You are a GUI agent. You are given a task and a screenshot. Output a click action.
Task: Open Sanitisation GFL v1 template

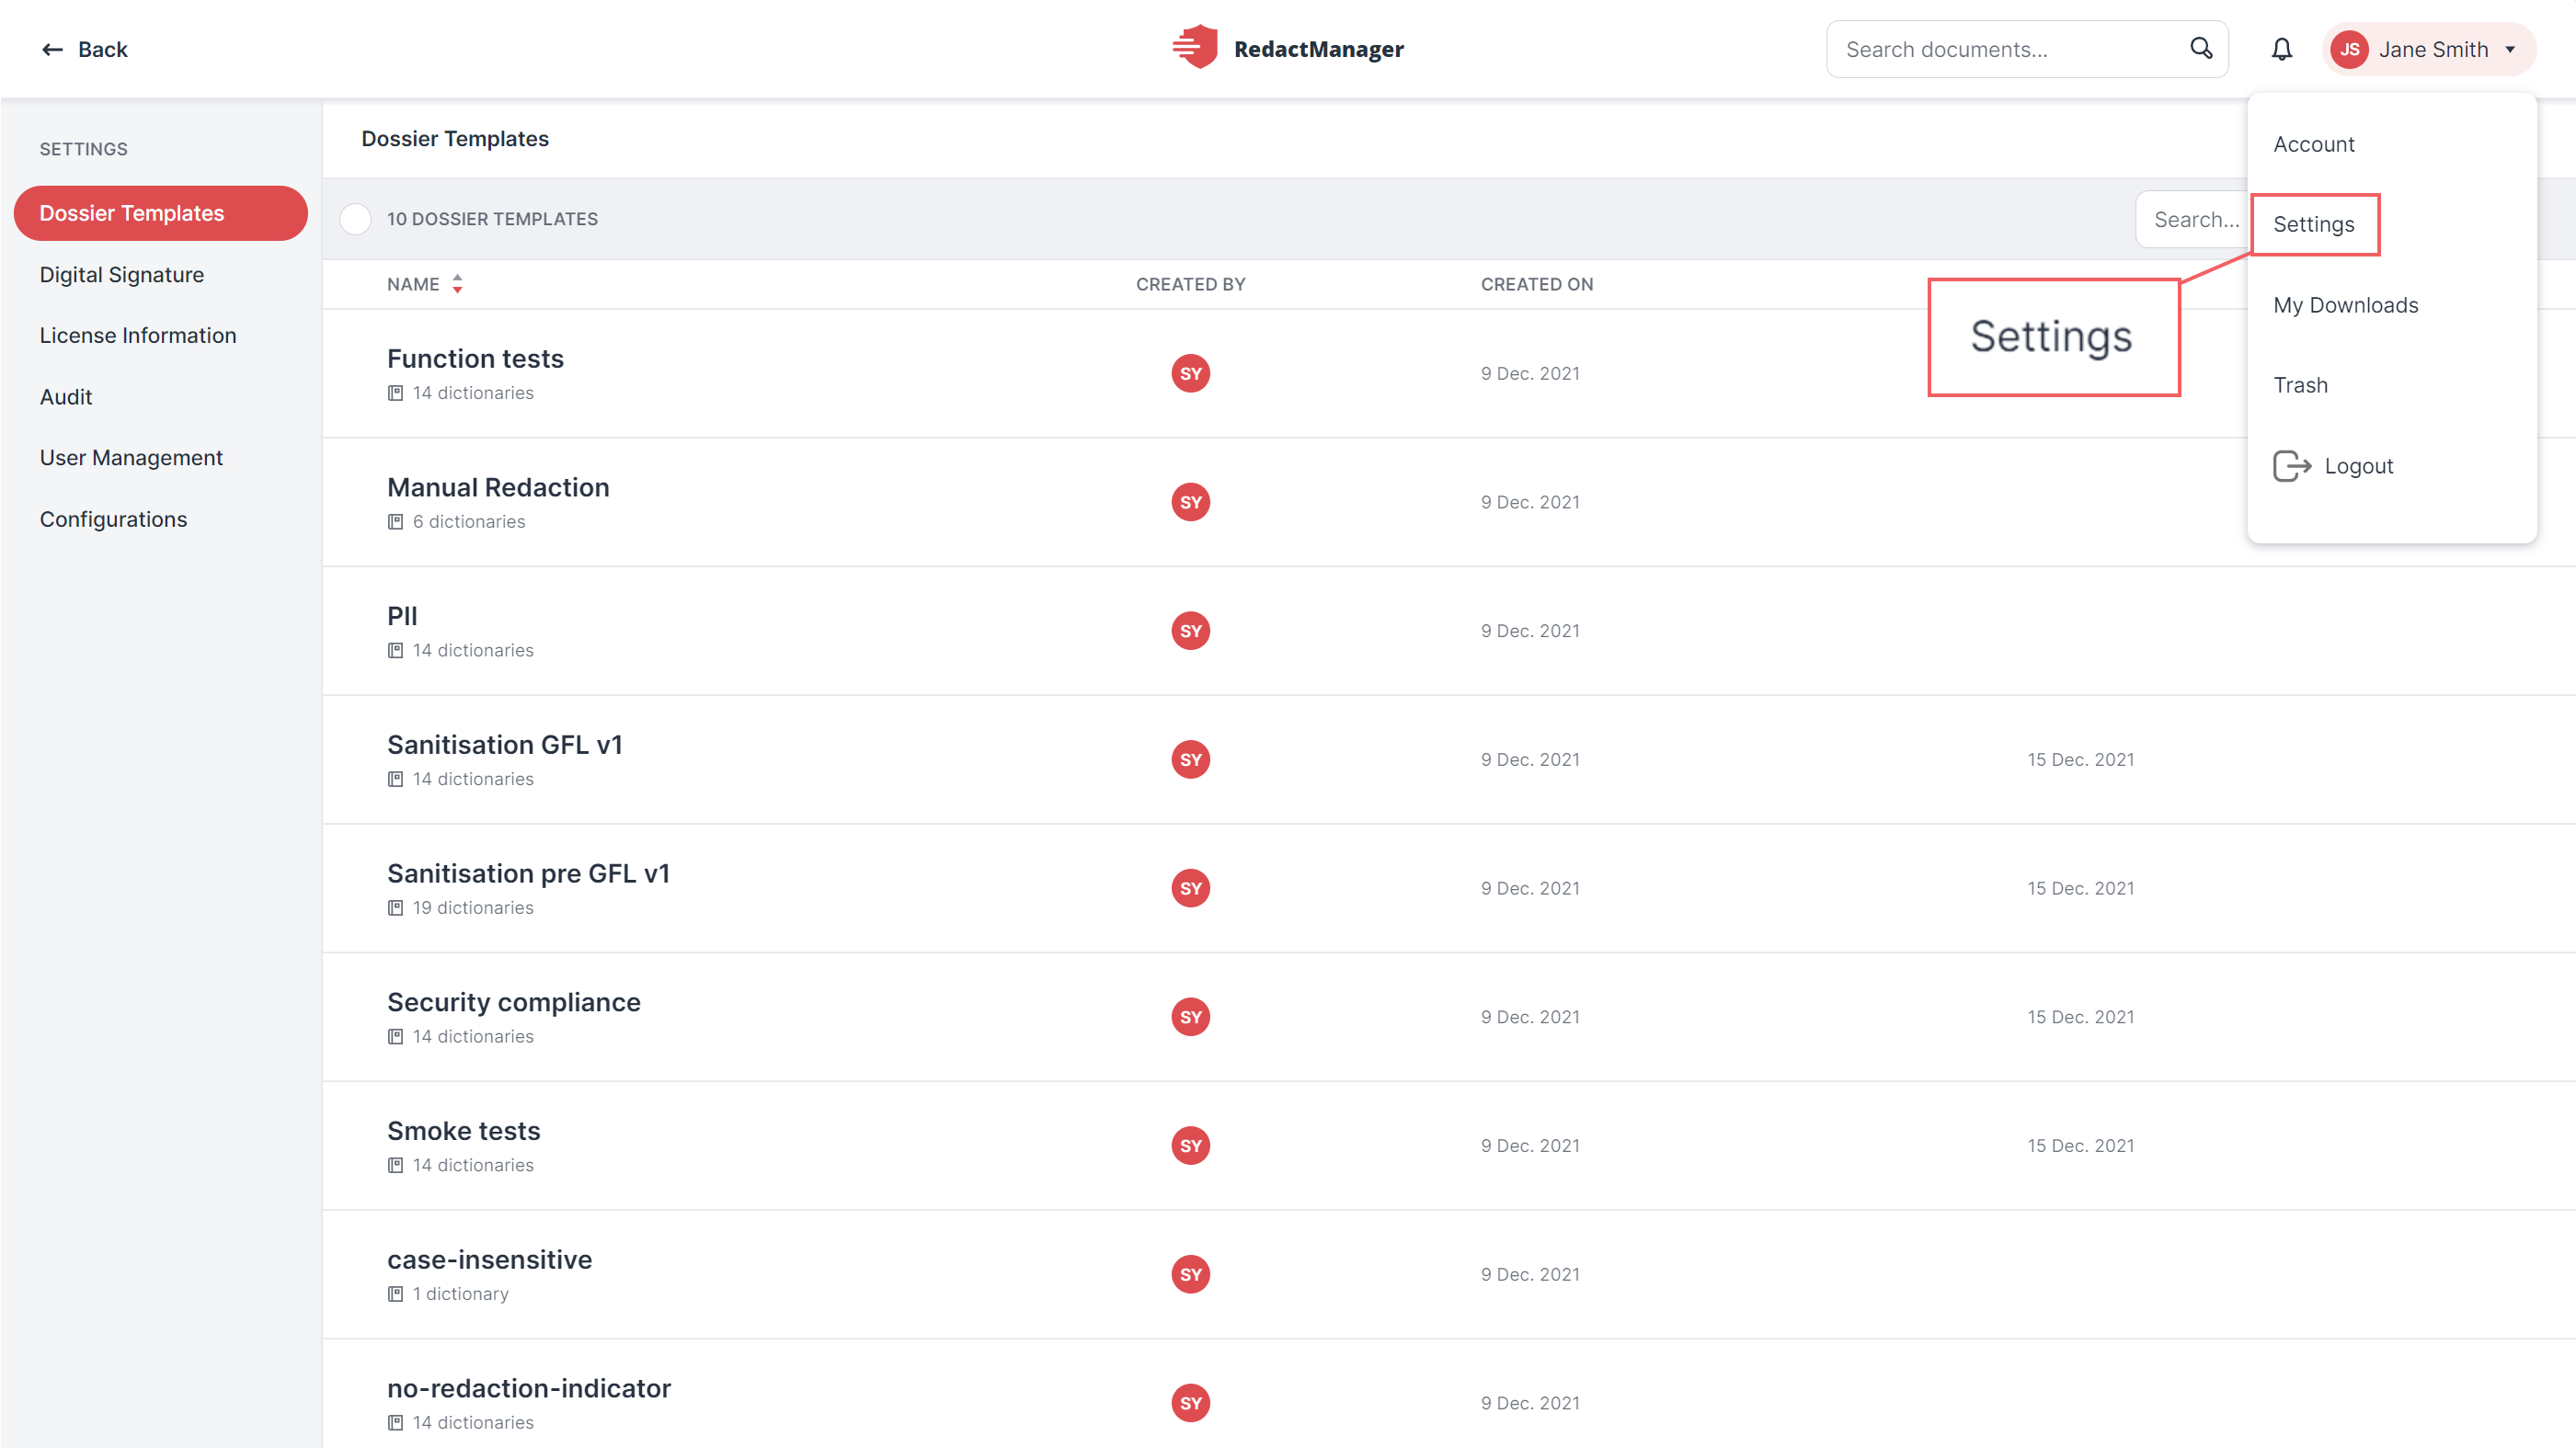505,744
